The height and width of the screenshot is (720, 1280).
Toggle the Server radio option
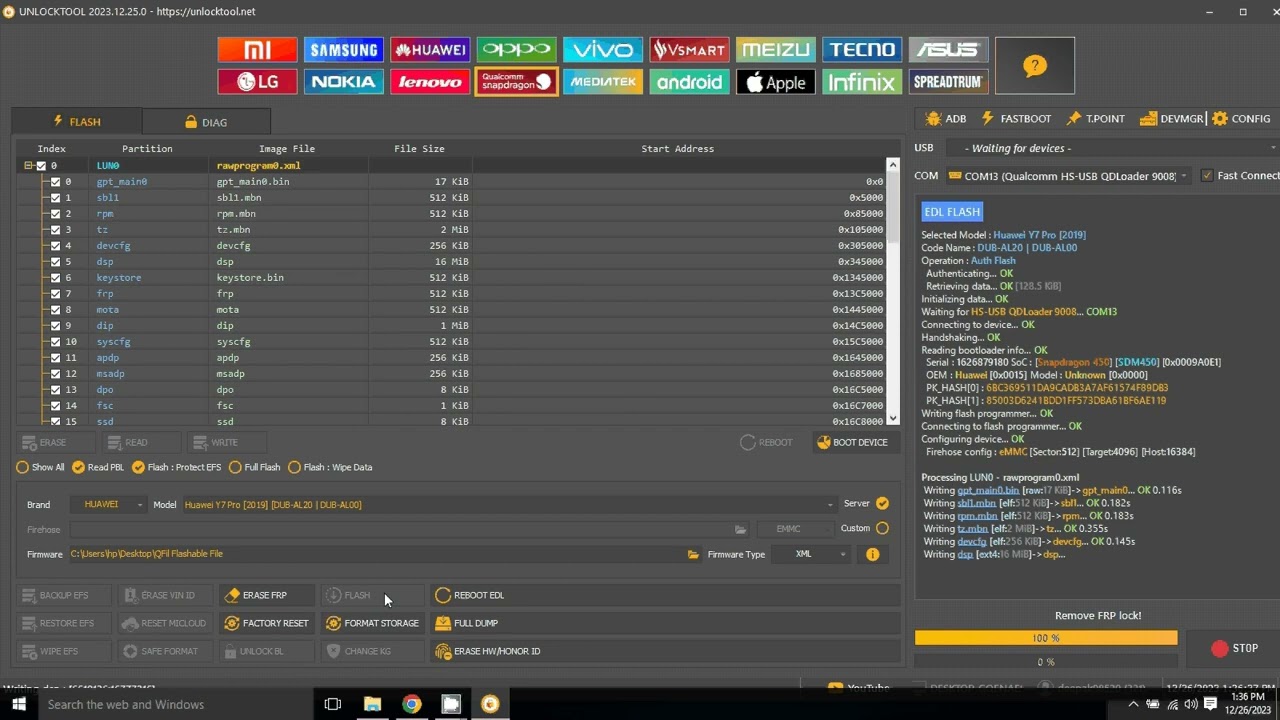882,504
